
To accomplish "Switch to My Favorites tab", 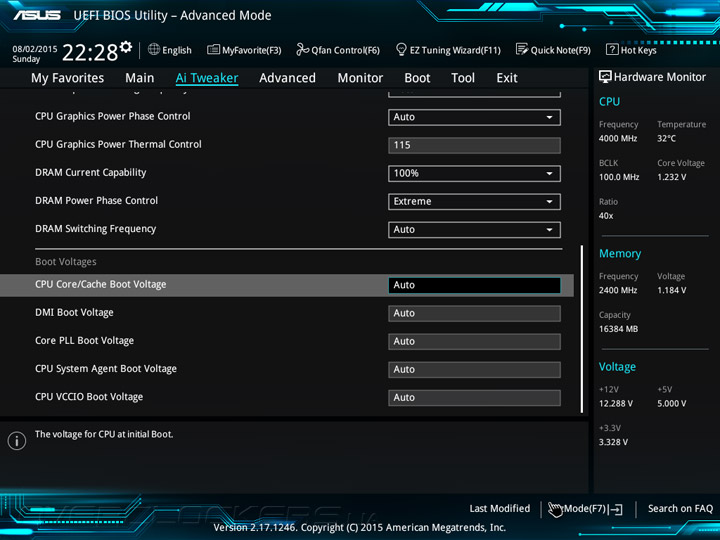I will coord(68,78).
